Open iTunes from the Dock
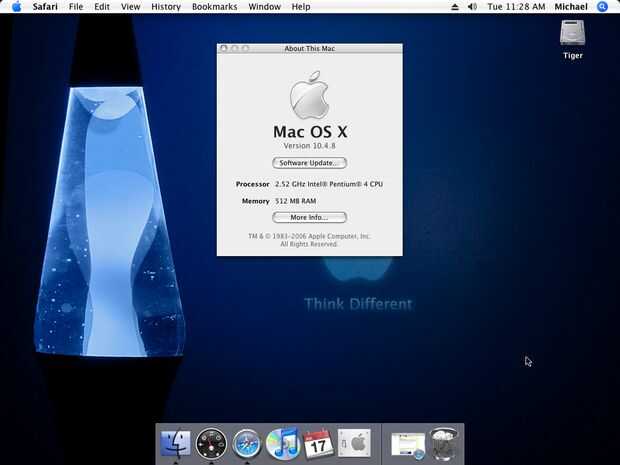 pyautogui.click(x=282, y=443)
